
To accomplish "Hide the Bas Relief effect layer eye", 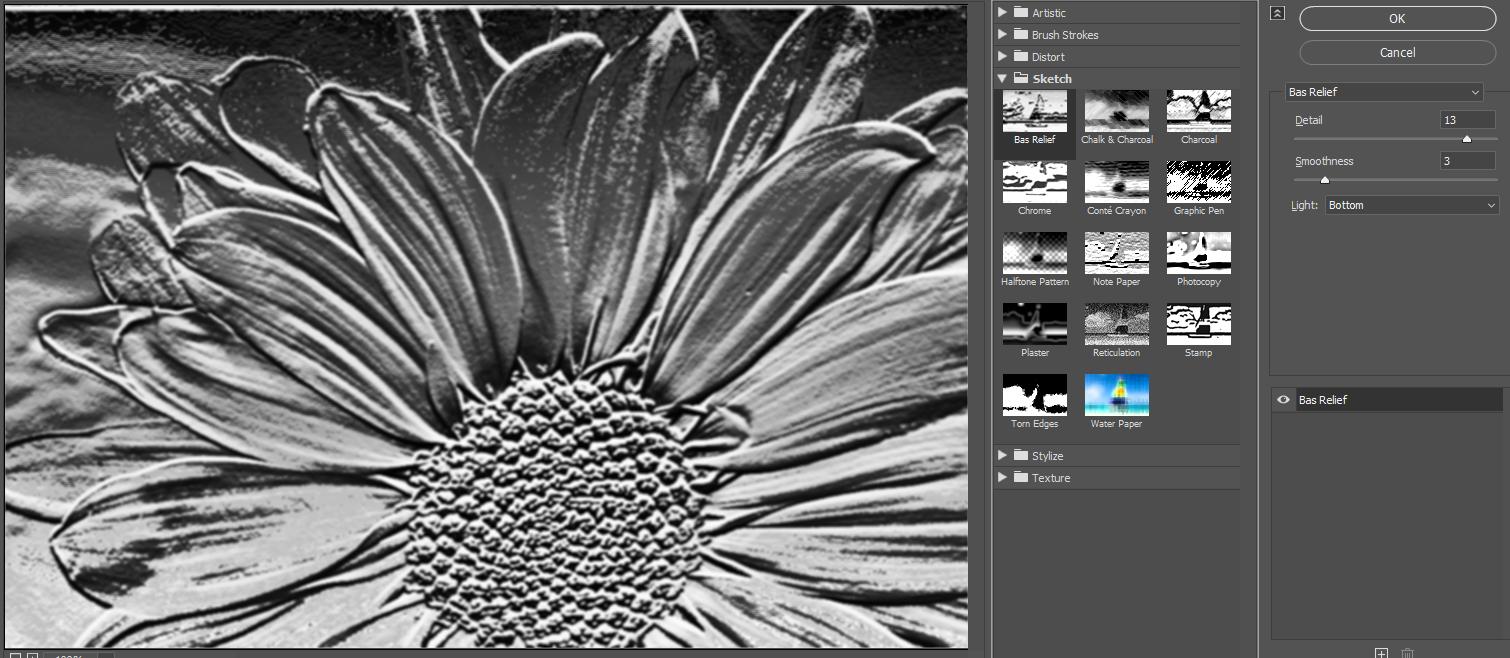I will (x=1283, y=400).
